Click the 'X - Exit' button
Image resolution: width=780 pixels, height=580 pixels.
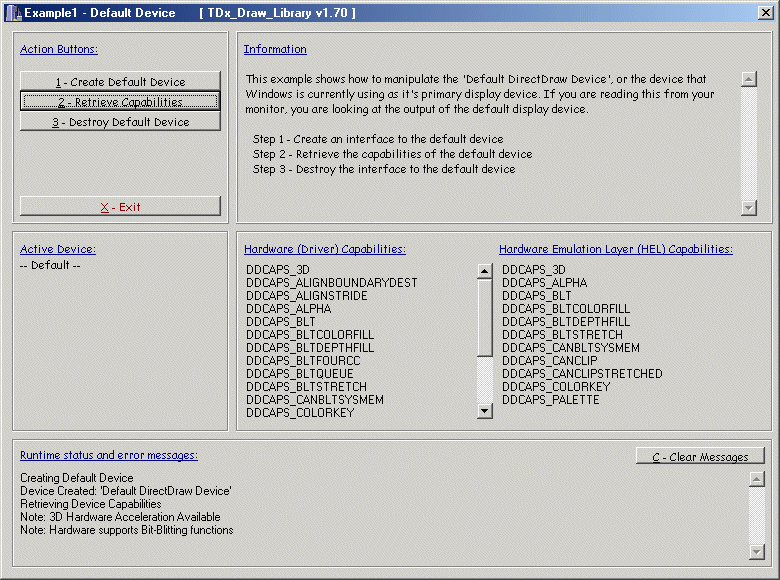click(120, 207)
